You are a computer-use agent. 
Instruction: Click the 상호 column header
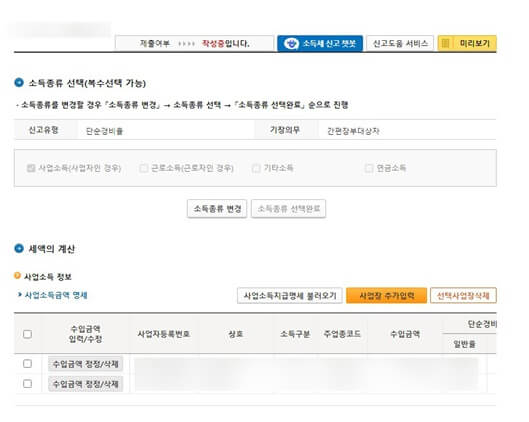coord(235,334)
